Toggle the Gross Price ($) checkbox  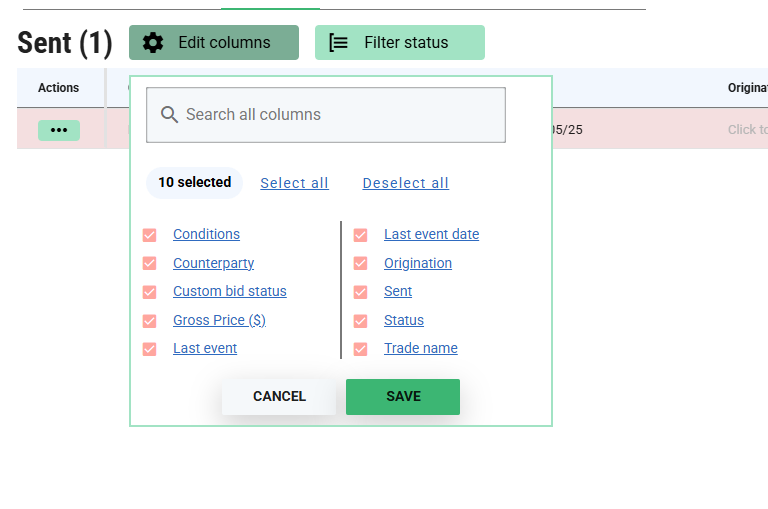150,321
